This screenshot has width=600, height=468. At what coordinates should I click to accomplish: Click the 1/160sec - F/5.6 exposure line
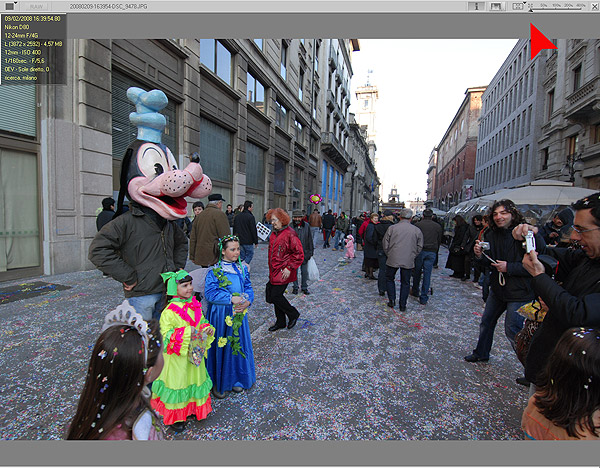click(24, 61)
